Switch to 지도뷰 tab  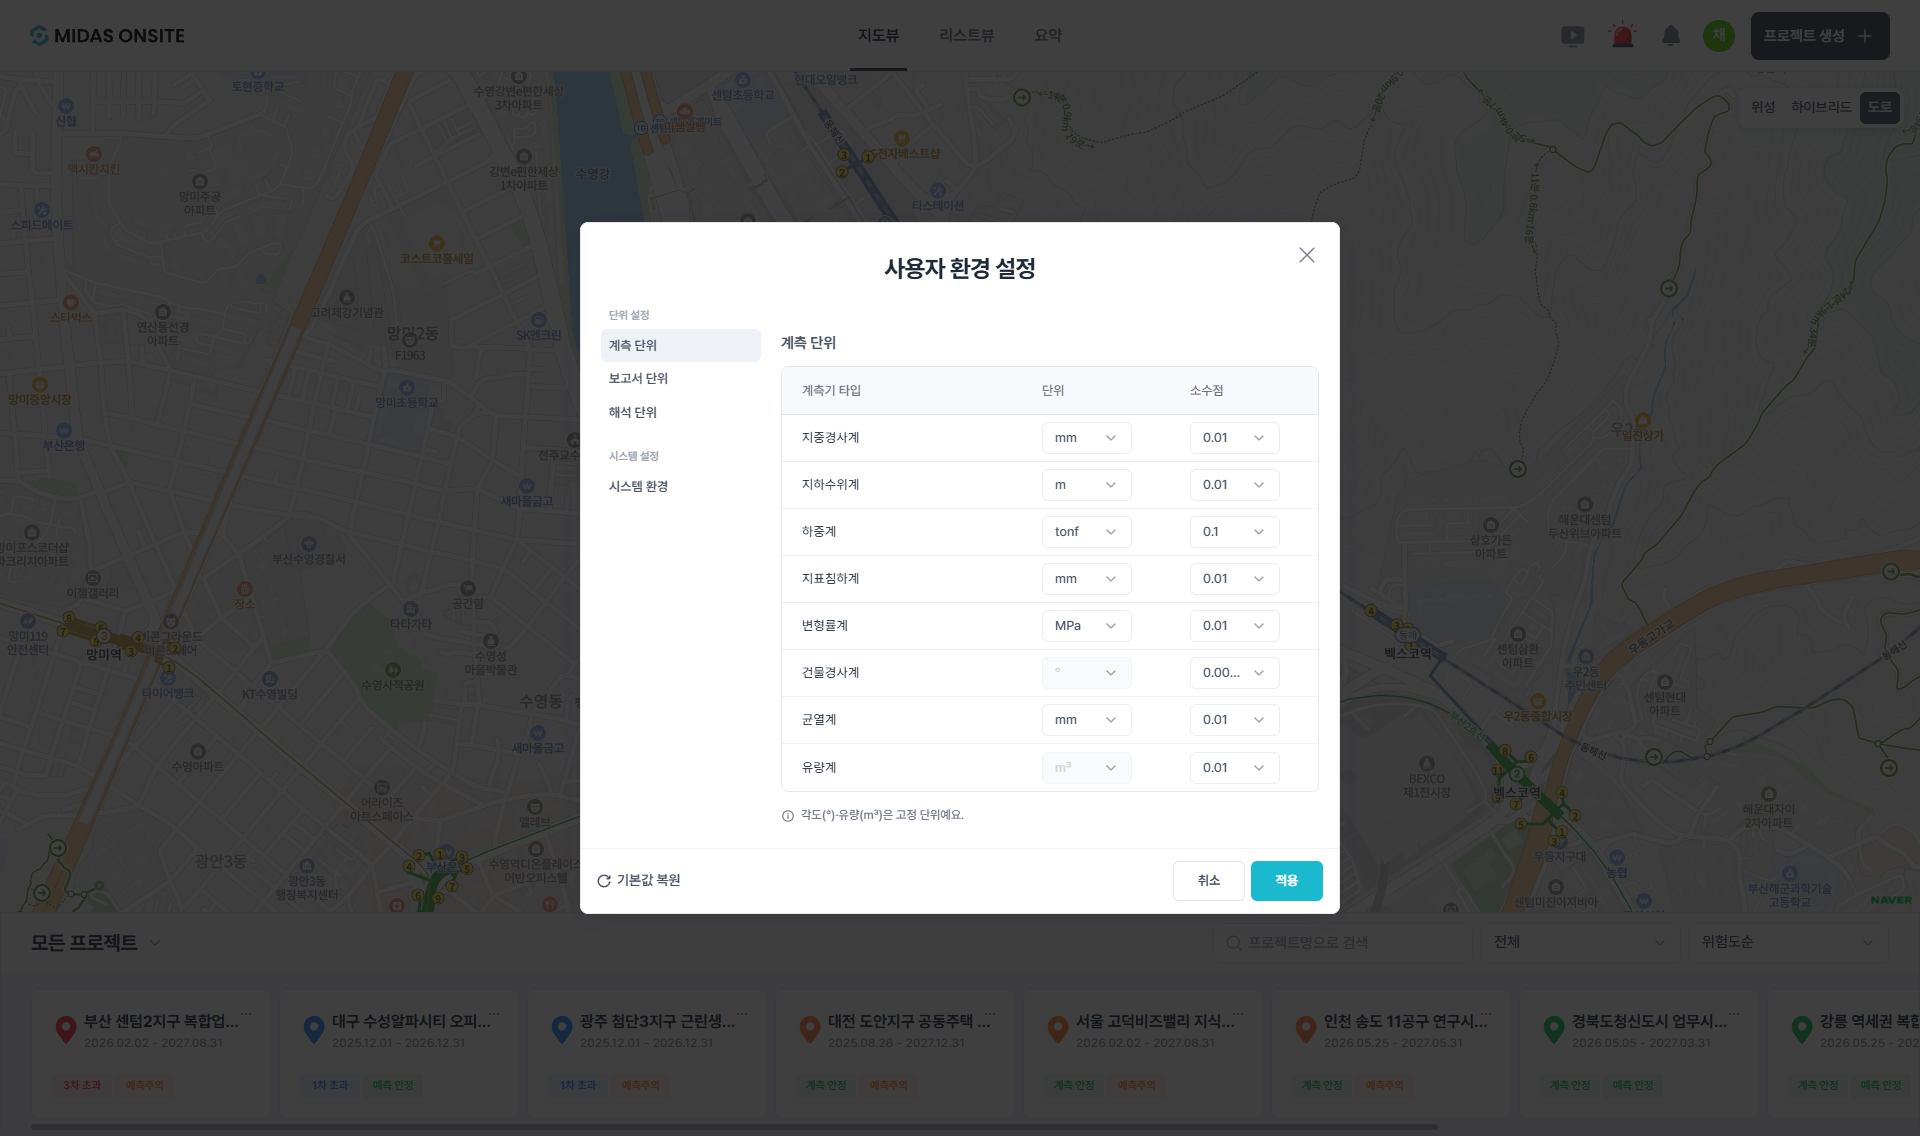(x=878, y=36)
